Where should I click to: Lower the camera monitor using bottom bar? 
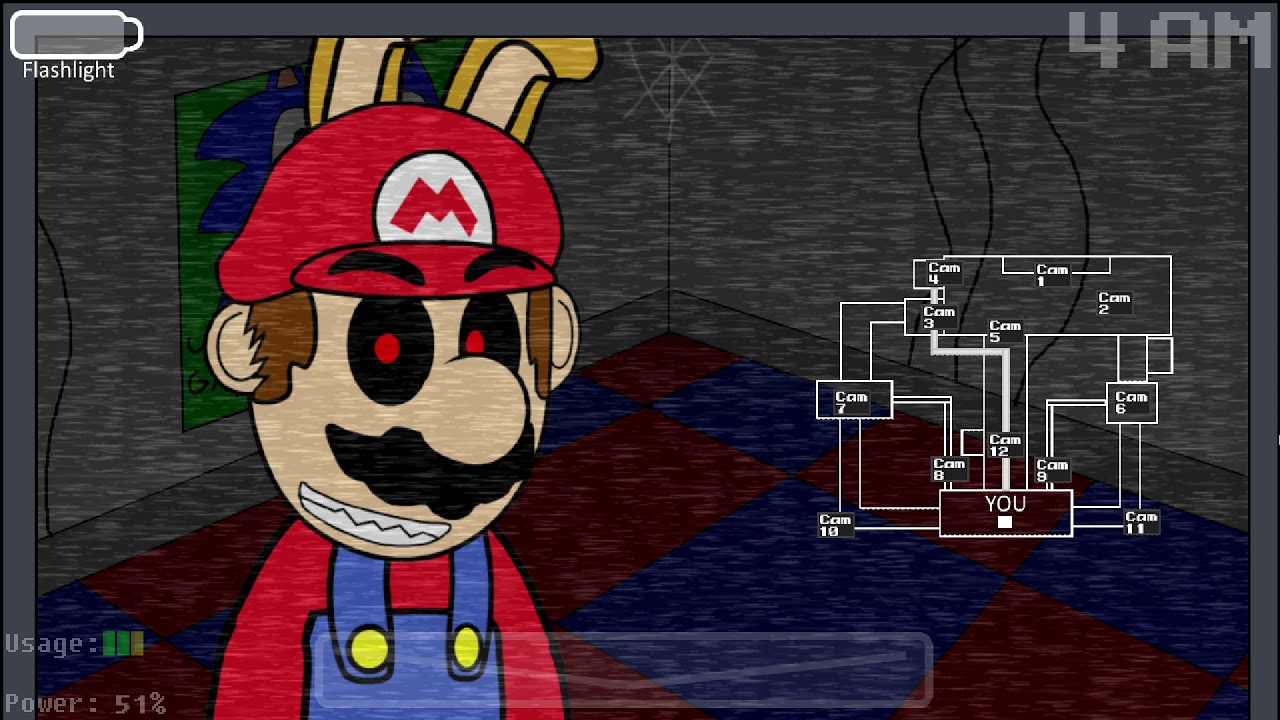[x=623, y=670]
